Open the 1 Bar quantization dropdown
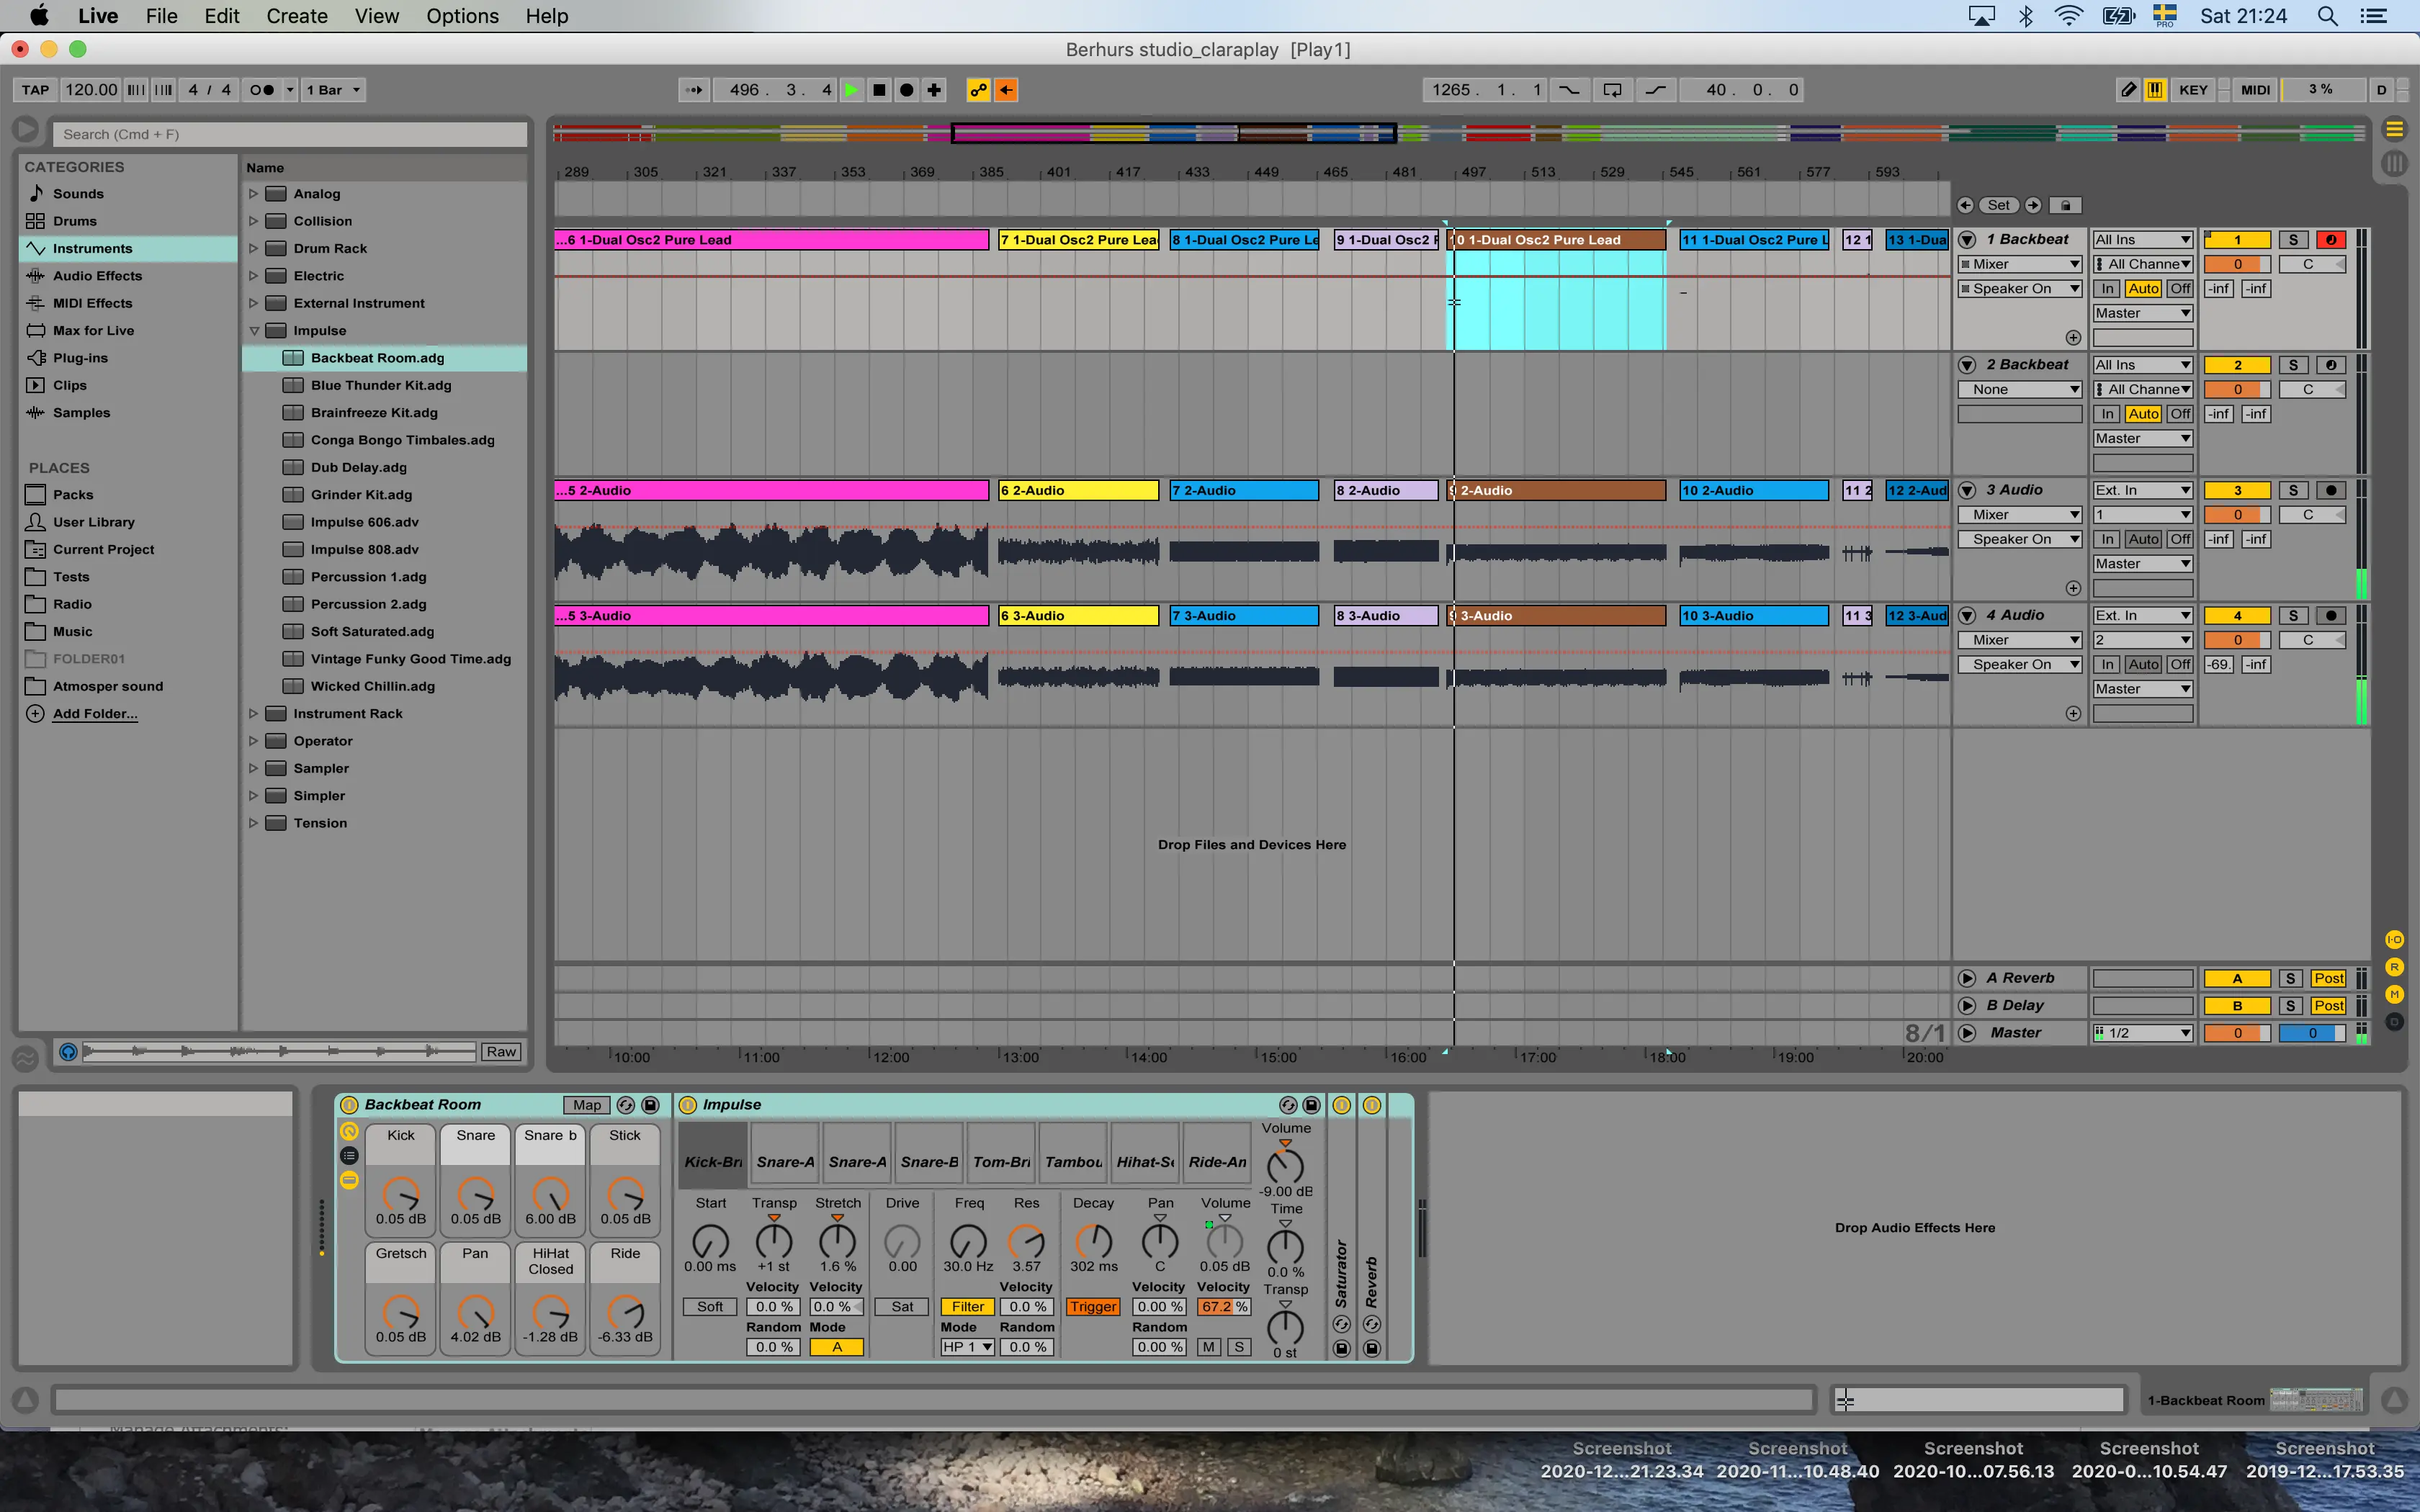This screenshot has height=1512, width=2420. pos(333,90)
